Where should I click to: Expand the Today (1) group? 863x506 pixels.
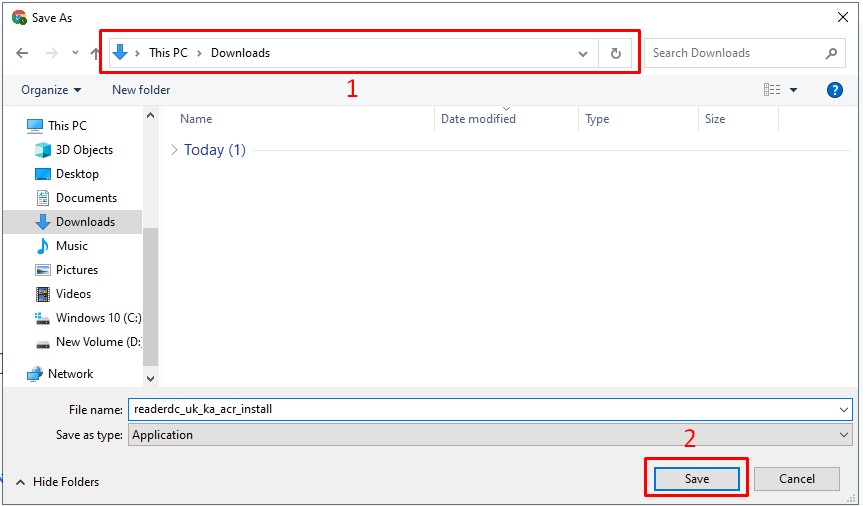[175, 150]
